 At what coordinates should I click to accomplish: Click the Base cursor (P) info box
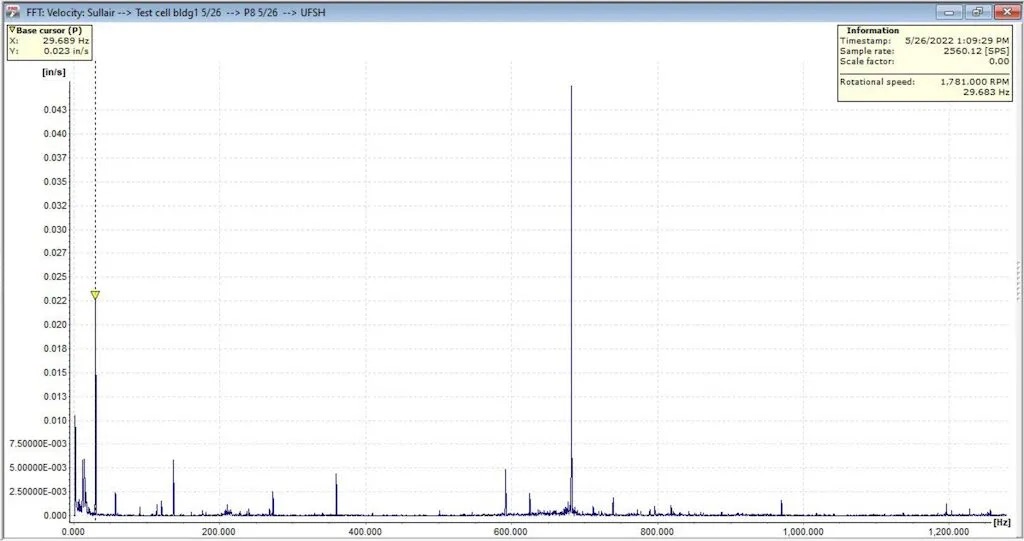tap(49, 42)
